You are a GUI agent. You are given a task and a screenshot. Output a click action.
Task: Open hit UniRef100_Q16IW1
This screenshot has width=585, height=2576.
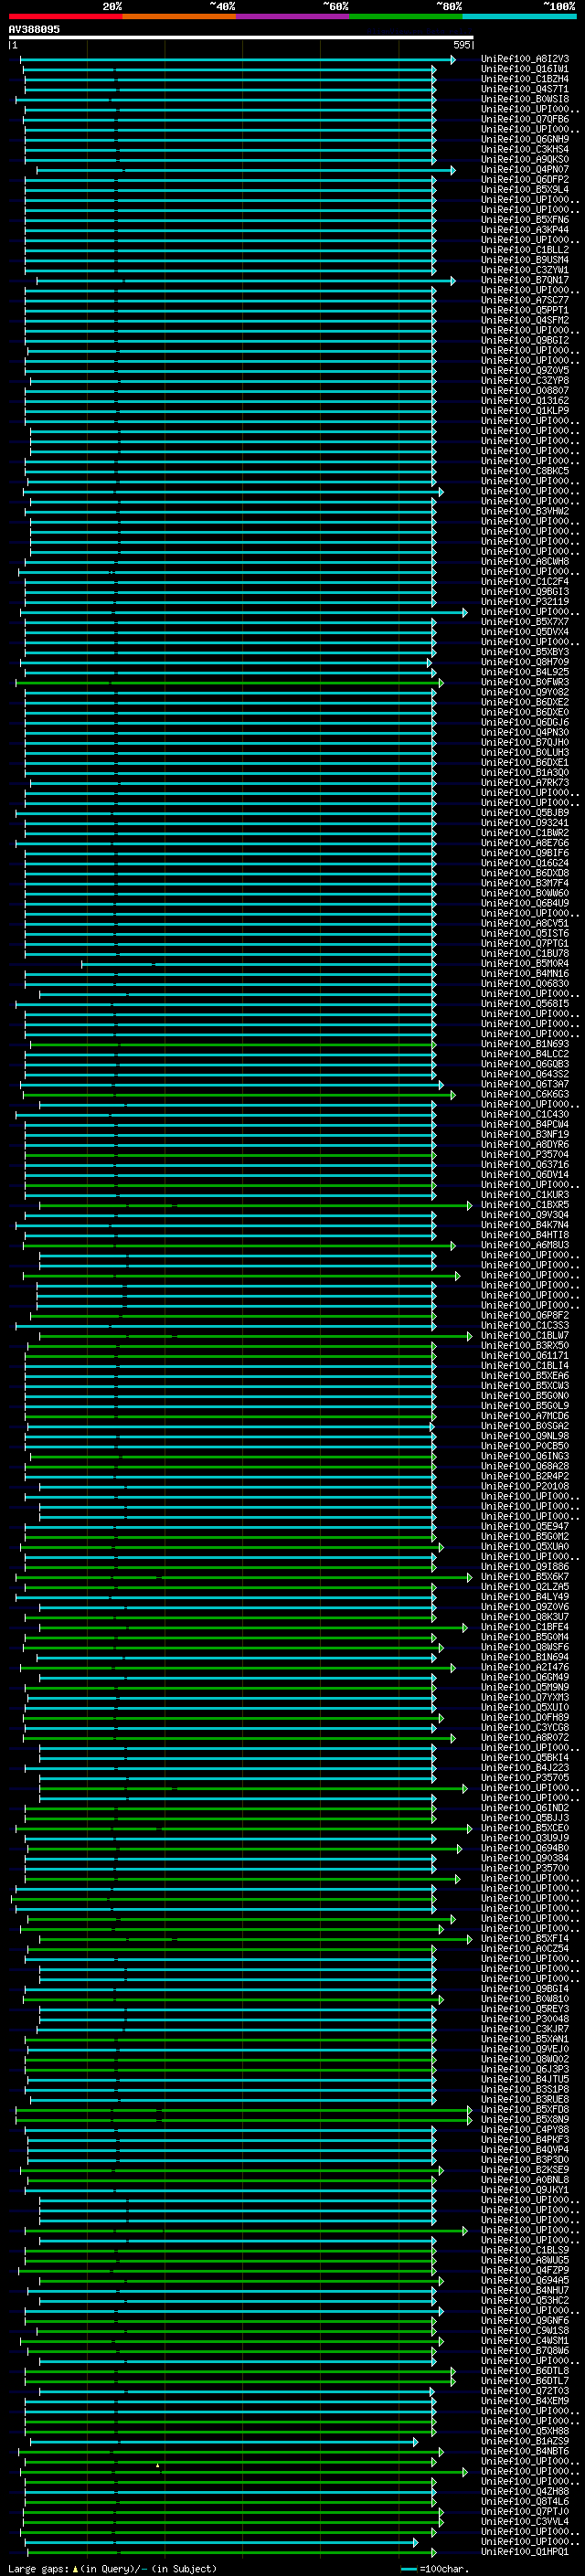coord(525,69)
